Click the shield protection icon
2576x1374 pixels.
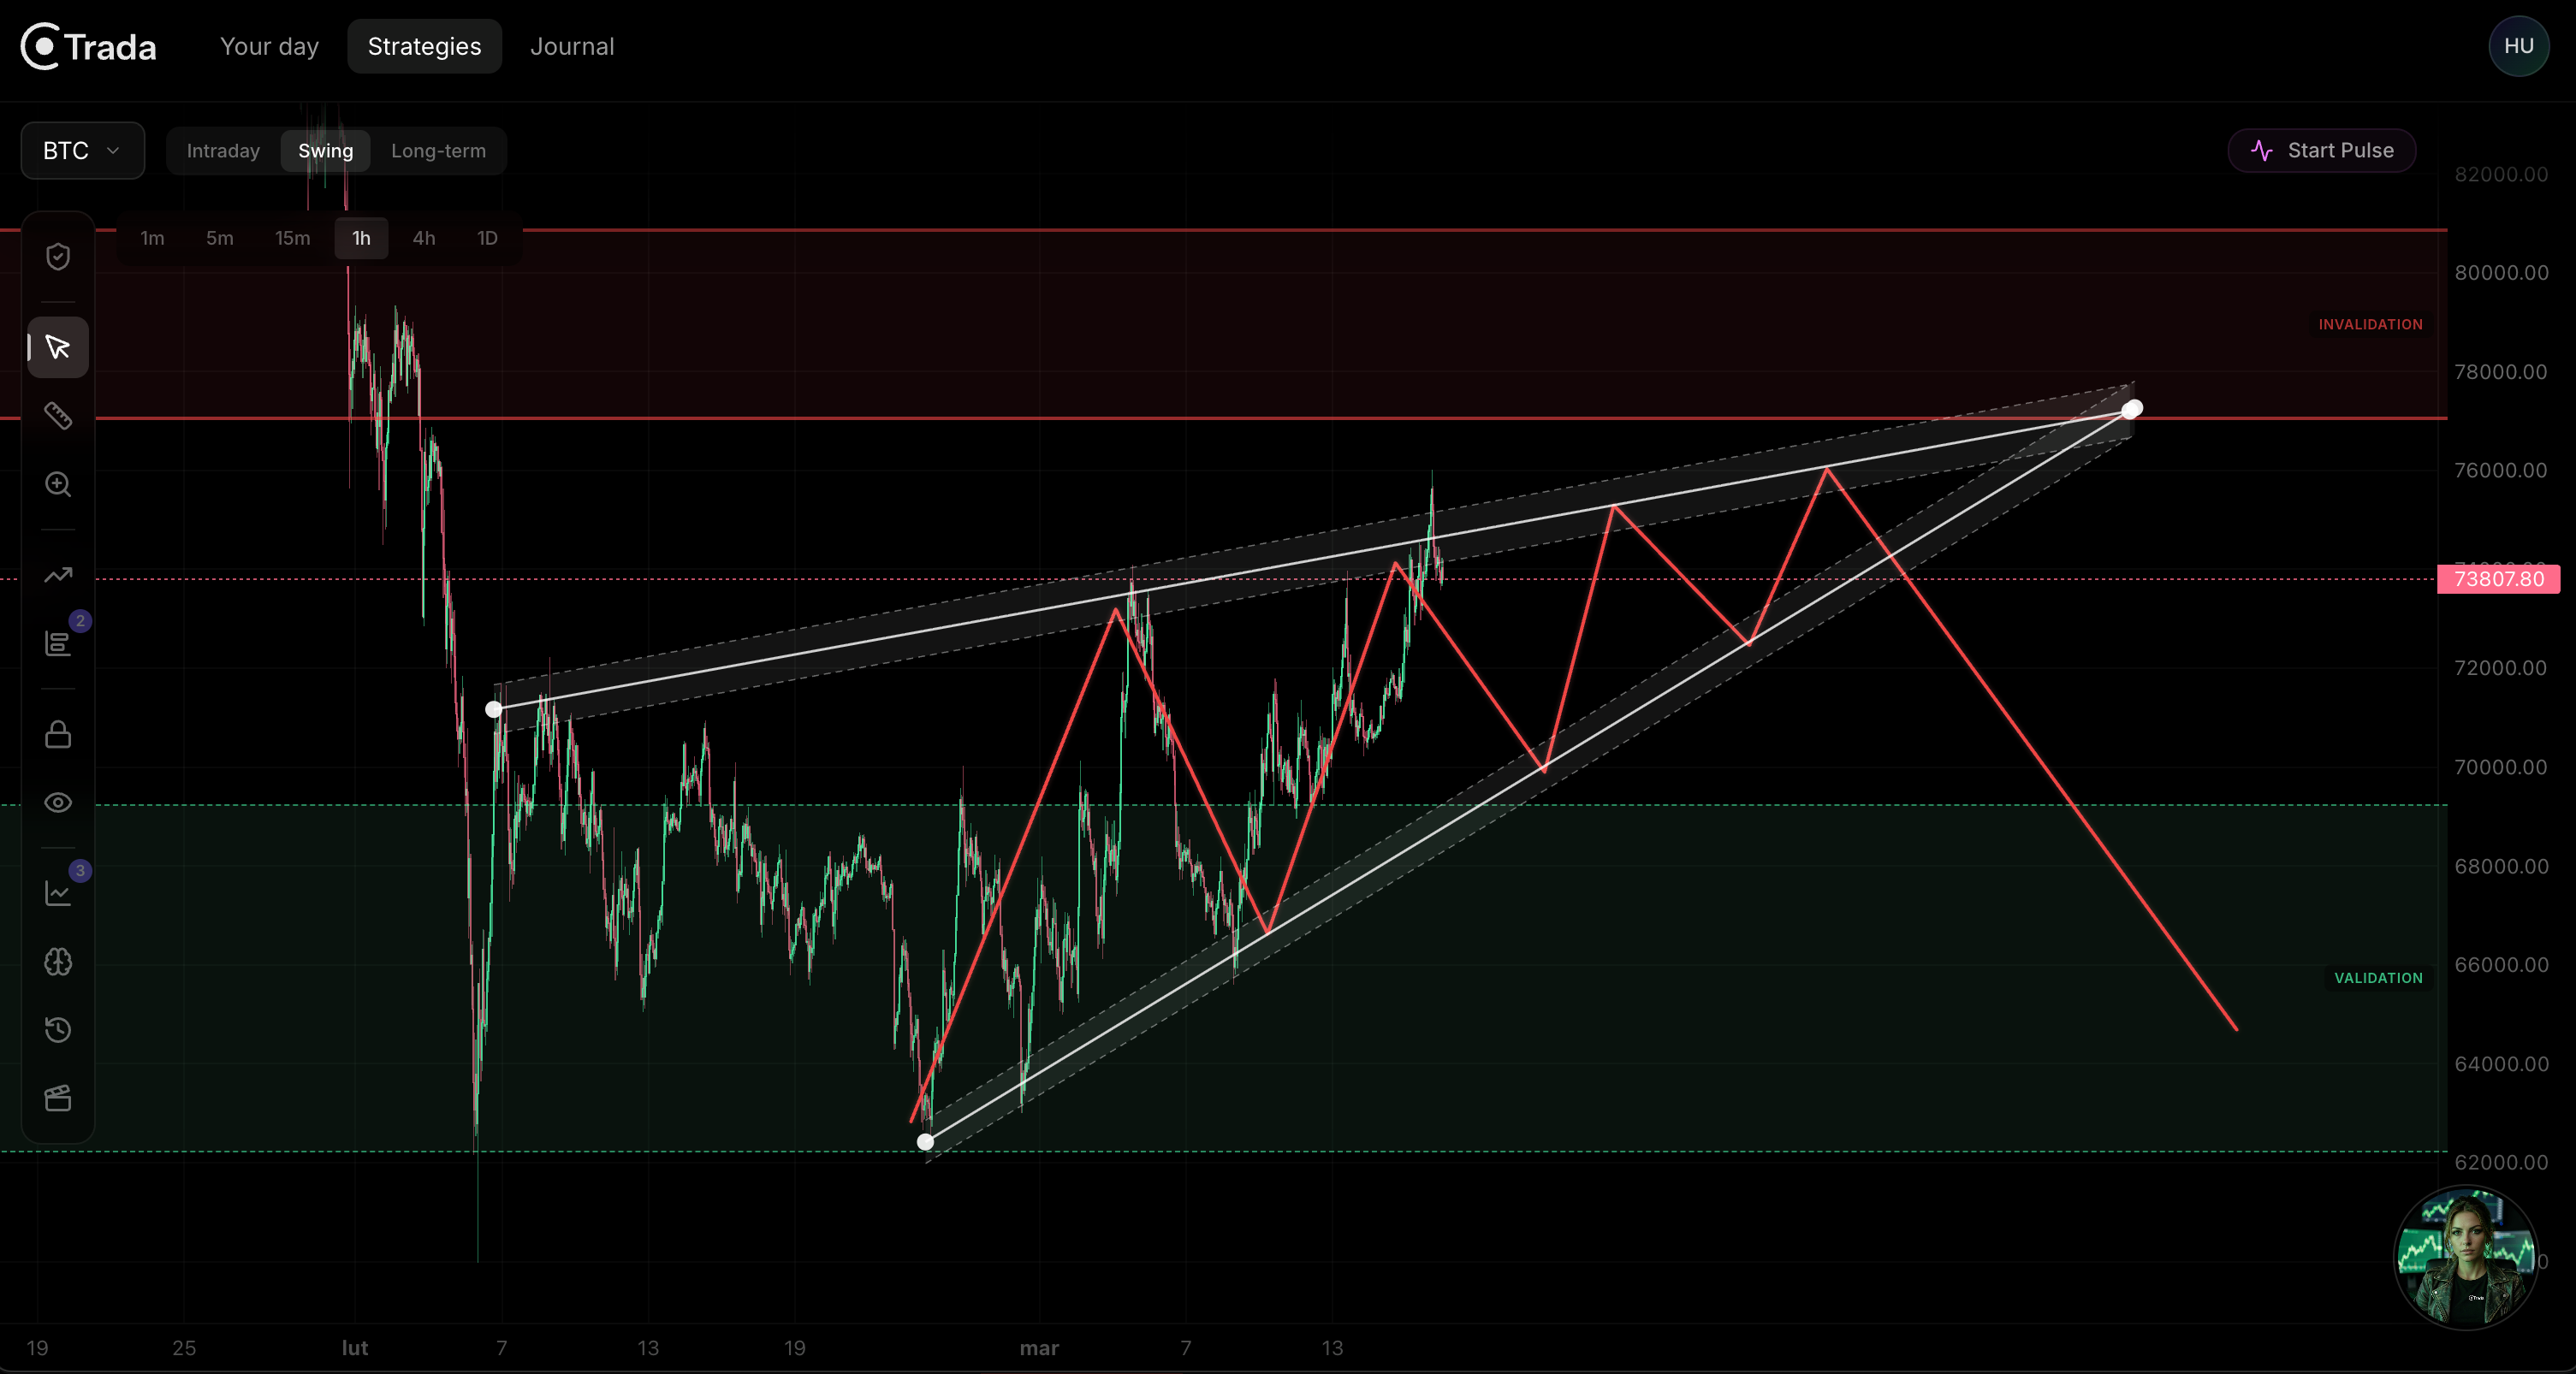point(57,257)
